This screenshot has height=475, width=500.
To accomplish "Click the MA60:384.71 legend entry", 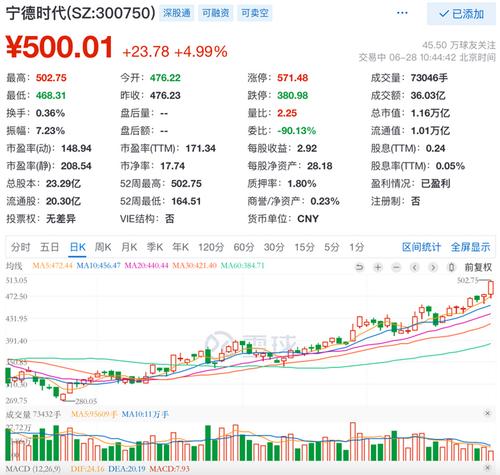I will pos(243,266).
